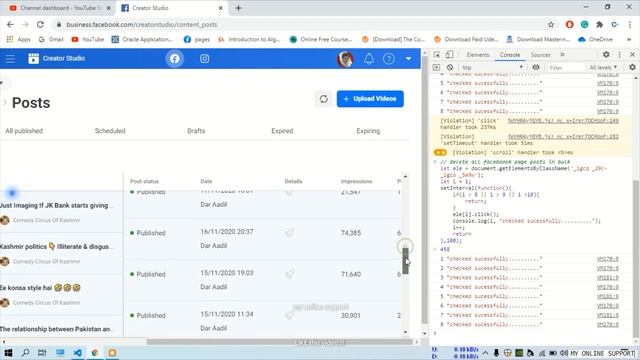Clear the console
Viewport: 640px width, 360px height.
[450, 67]
